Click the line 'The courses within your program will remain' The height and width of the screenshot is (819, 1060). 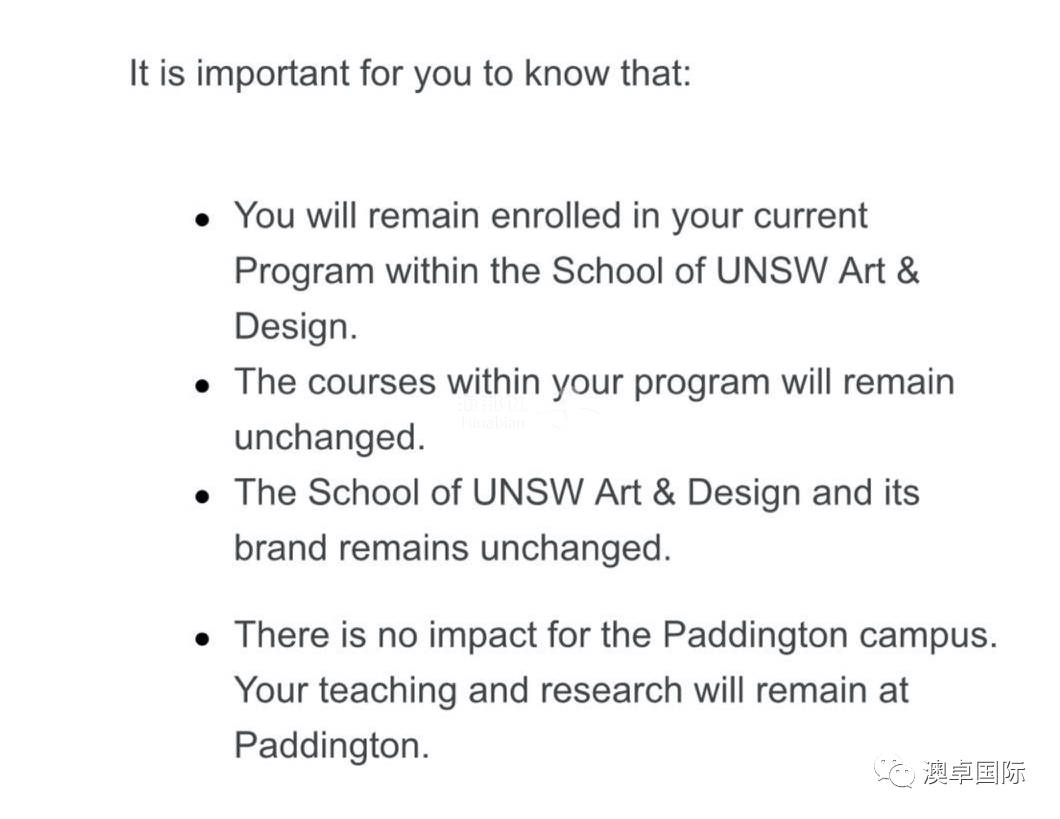(594, 383)
